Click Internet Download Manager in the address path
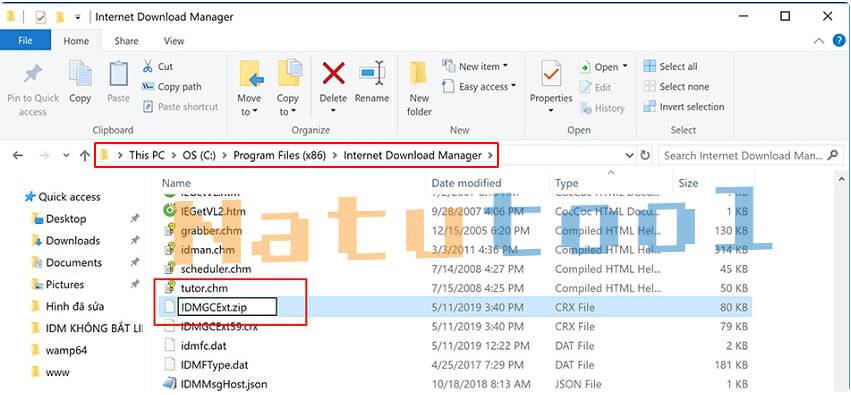Viewport: 851px width, 395px height. tap(412, 156)
